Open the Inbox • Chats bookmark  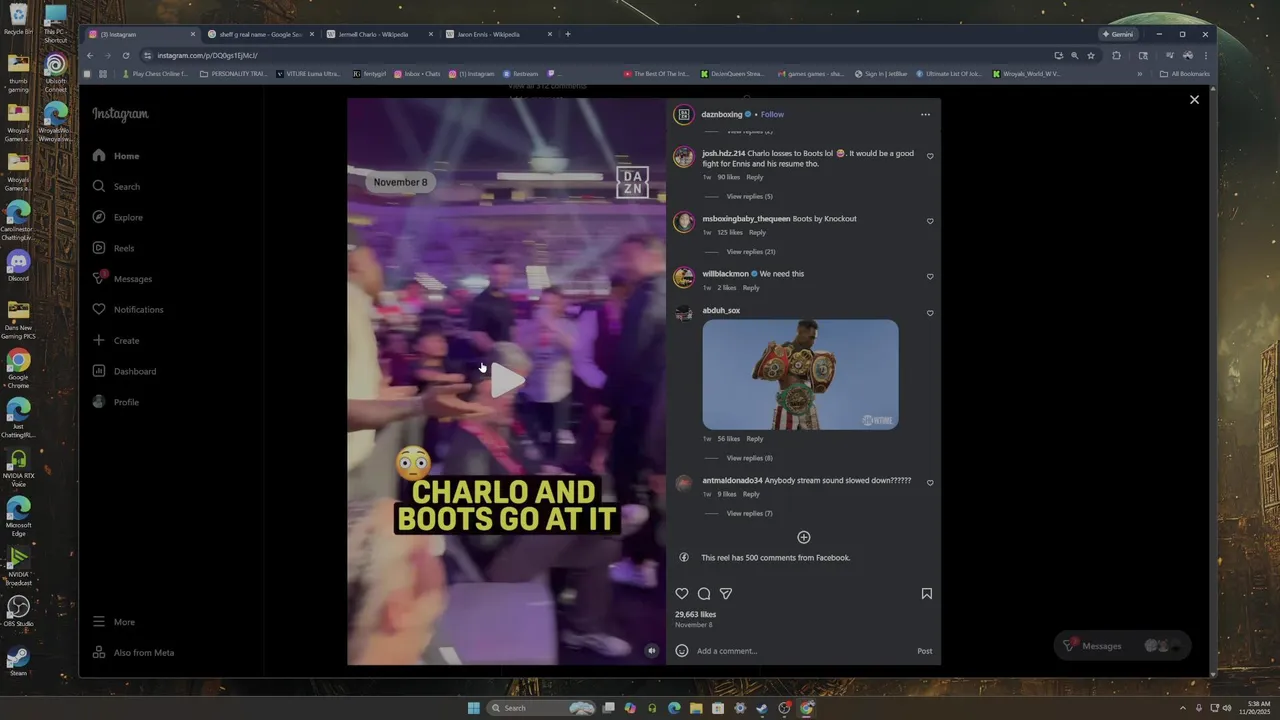pyautogui.click(x=417, y=74)
